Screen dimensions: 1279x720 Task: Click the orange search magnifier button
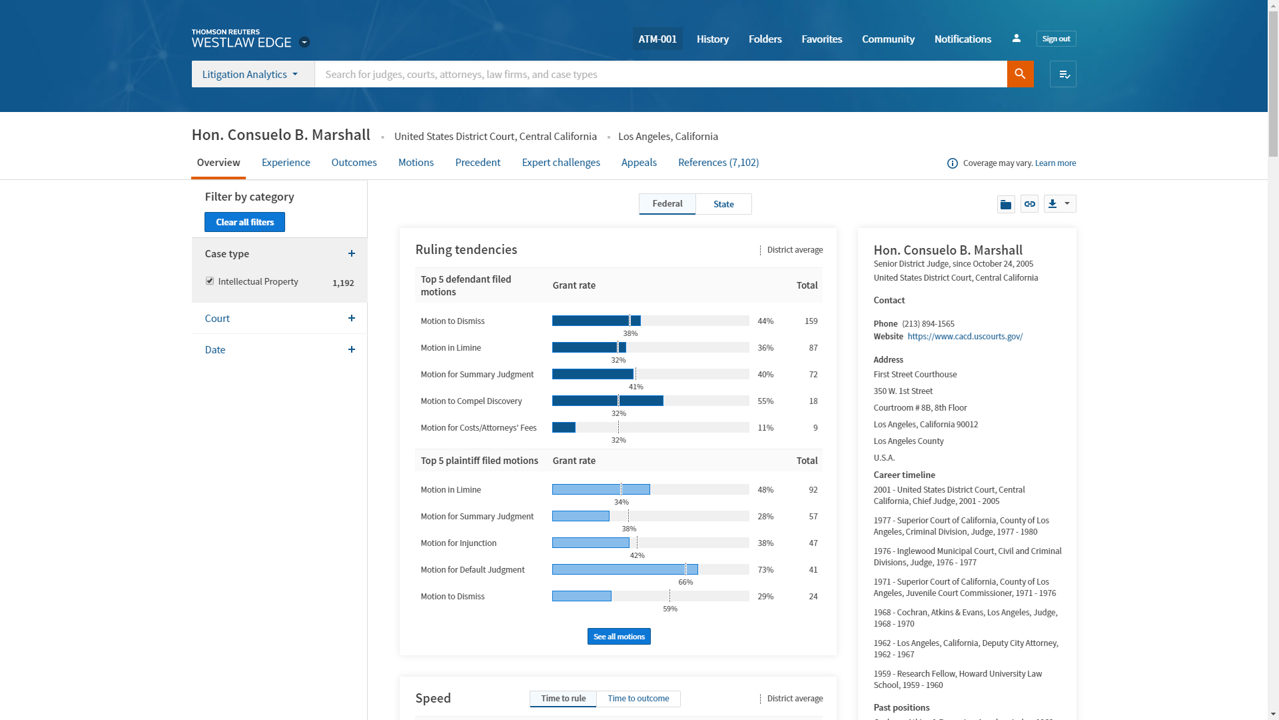click(x=1020, y=74)
